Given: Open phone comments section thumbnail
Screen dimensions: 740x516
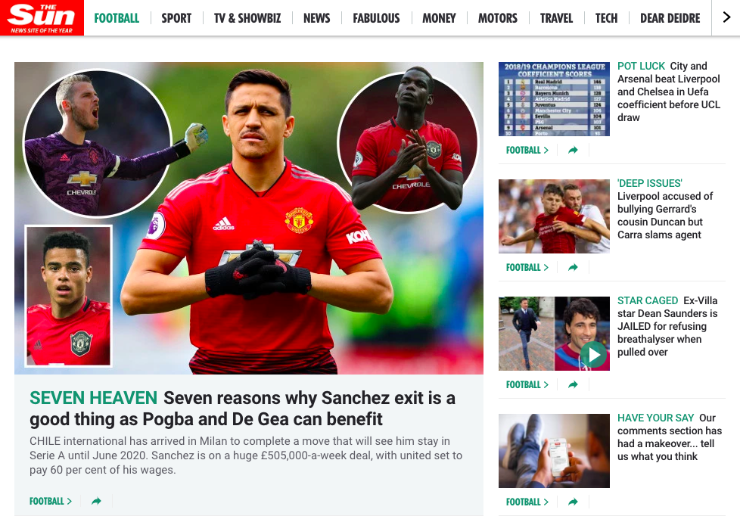Looking at the screenshot, I should click(554, 451).
